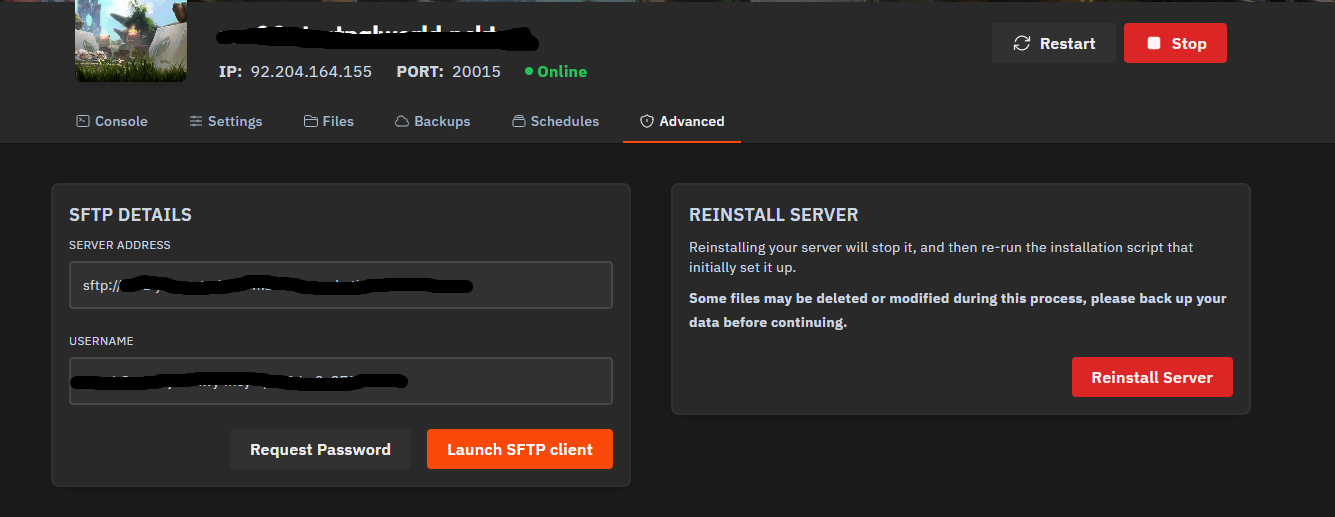The image size is (1335, 517).
Task: Request the SFTP password
Action: [320, 449]
